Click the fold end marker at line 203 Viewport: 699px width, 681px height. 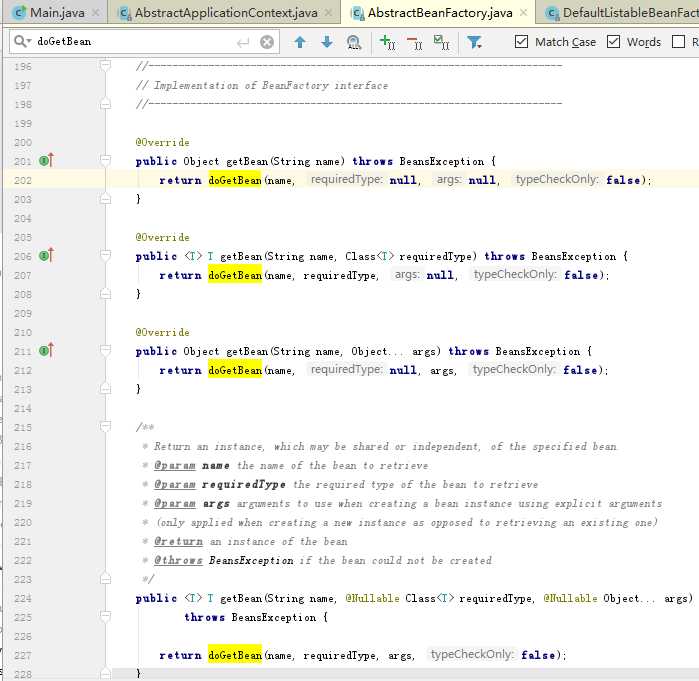click(x=105, y=199)
